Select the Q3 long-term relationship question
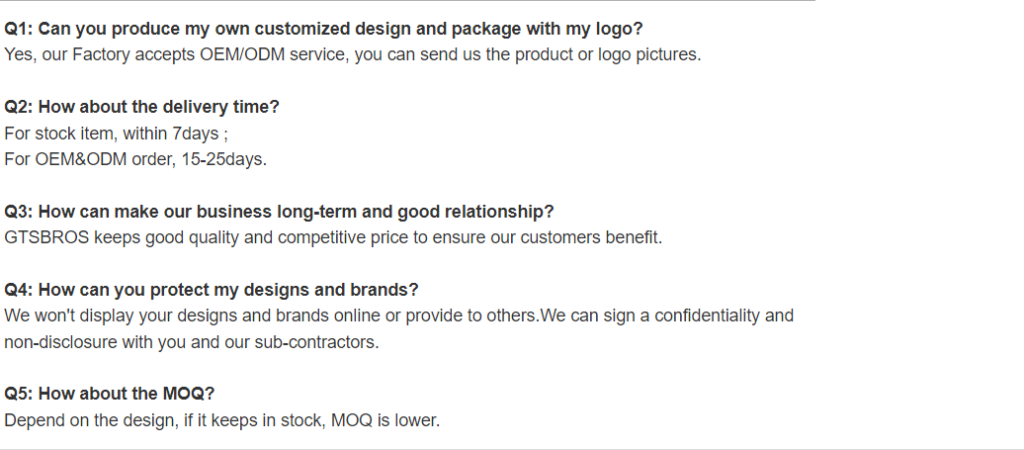1024x450 pixels. tap(279, 212)
